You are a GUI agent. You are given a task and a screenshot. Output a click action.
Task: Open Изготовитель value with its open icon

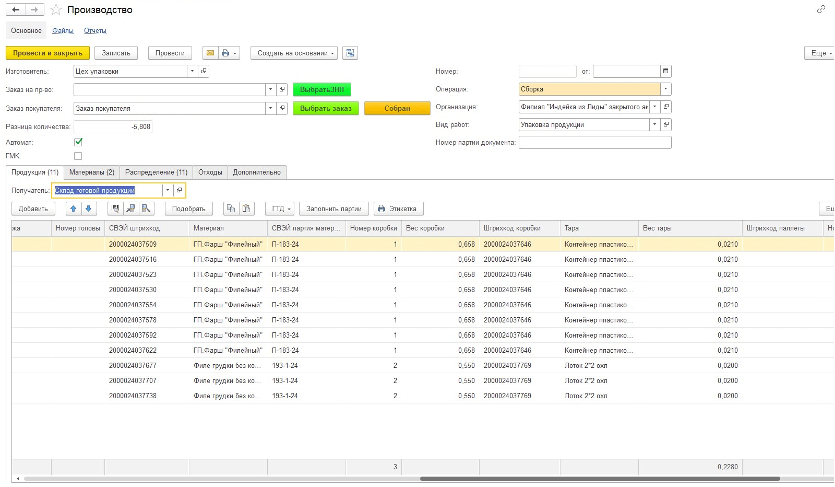[203, 71]
